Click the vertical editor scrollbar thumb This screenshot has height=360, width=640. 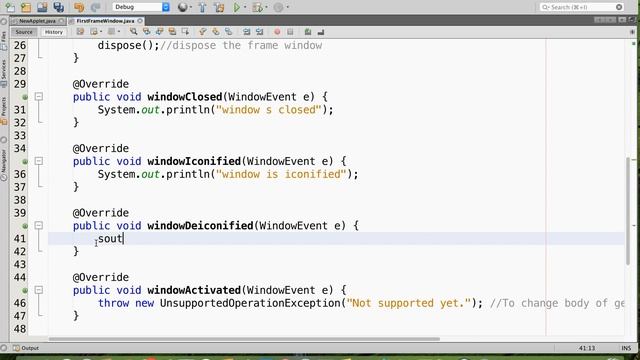point(628,211)
